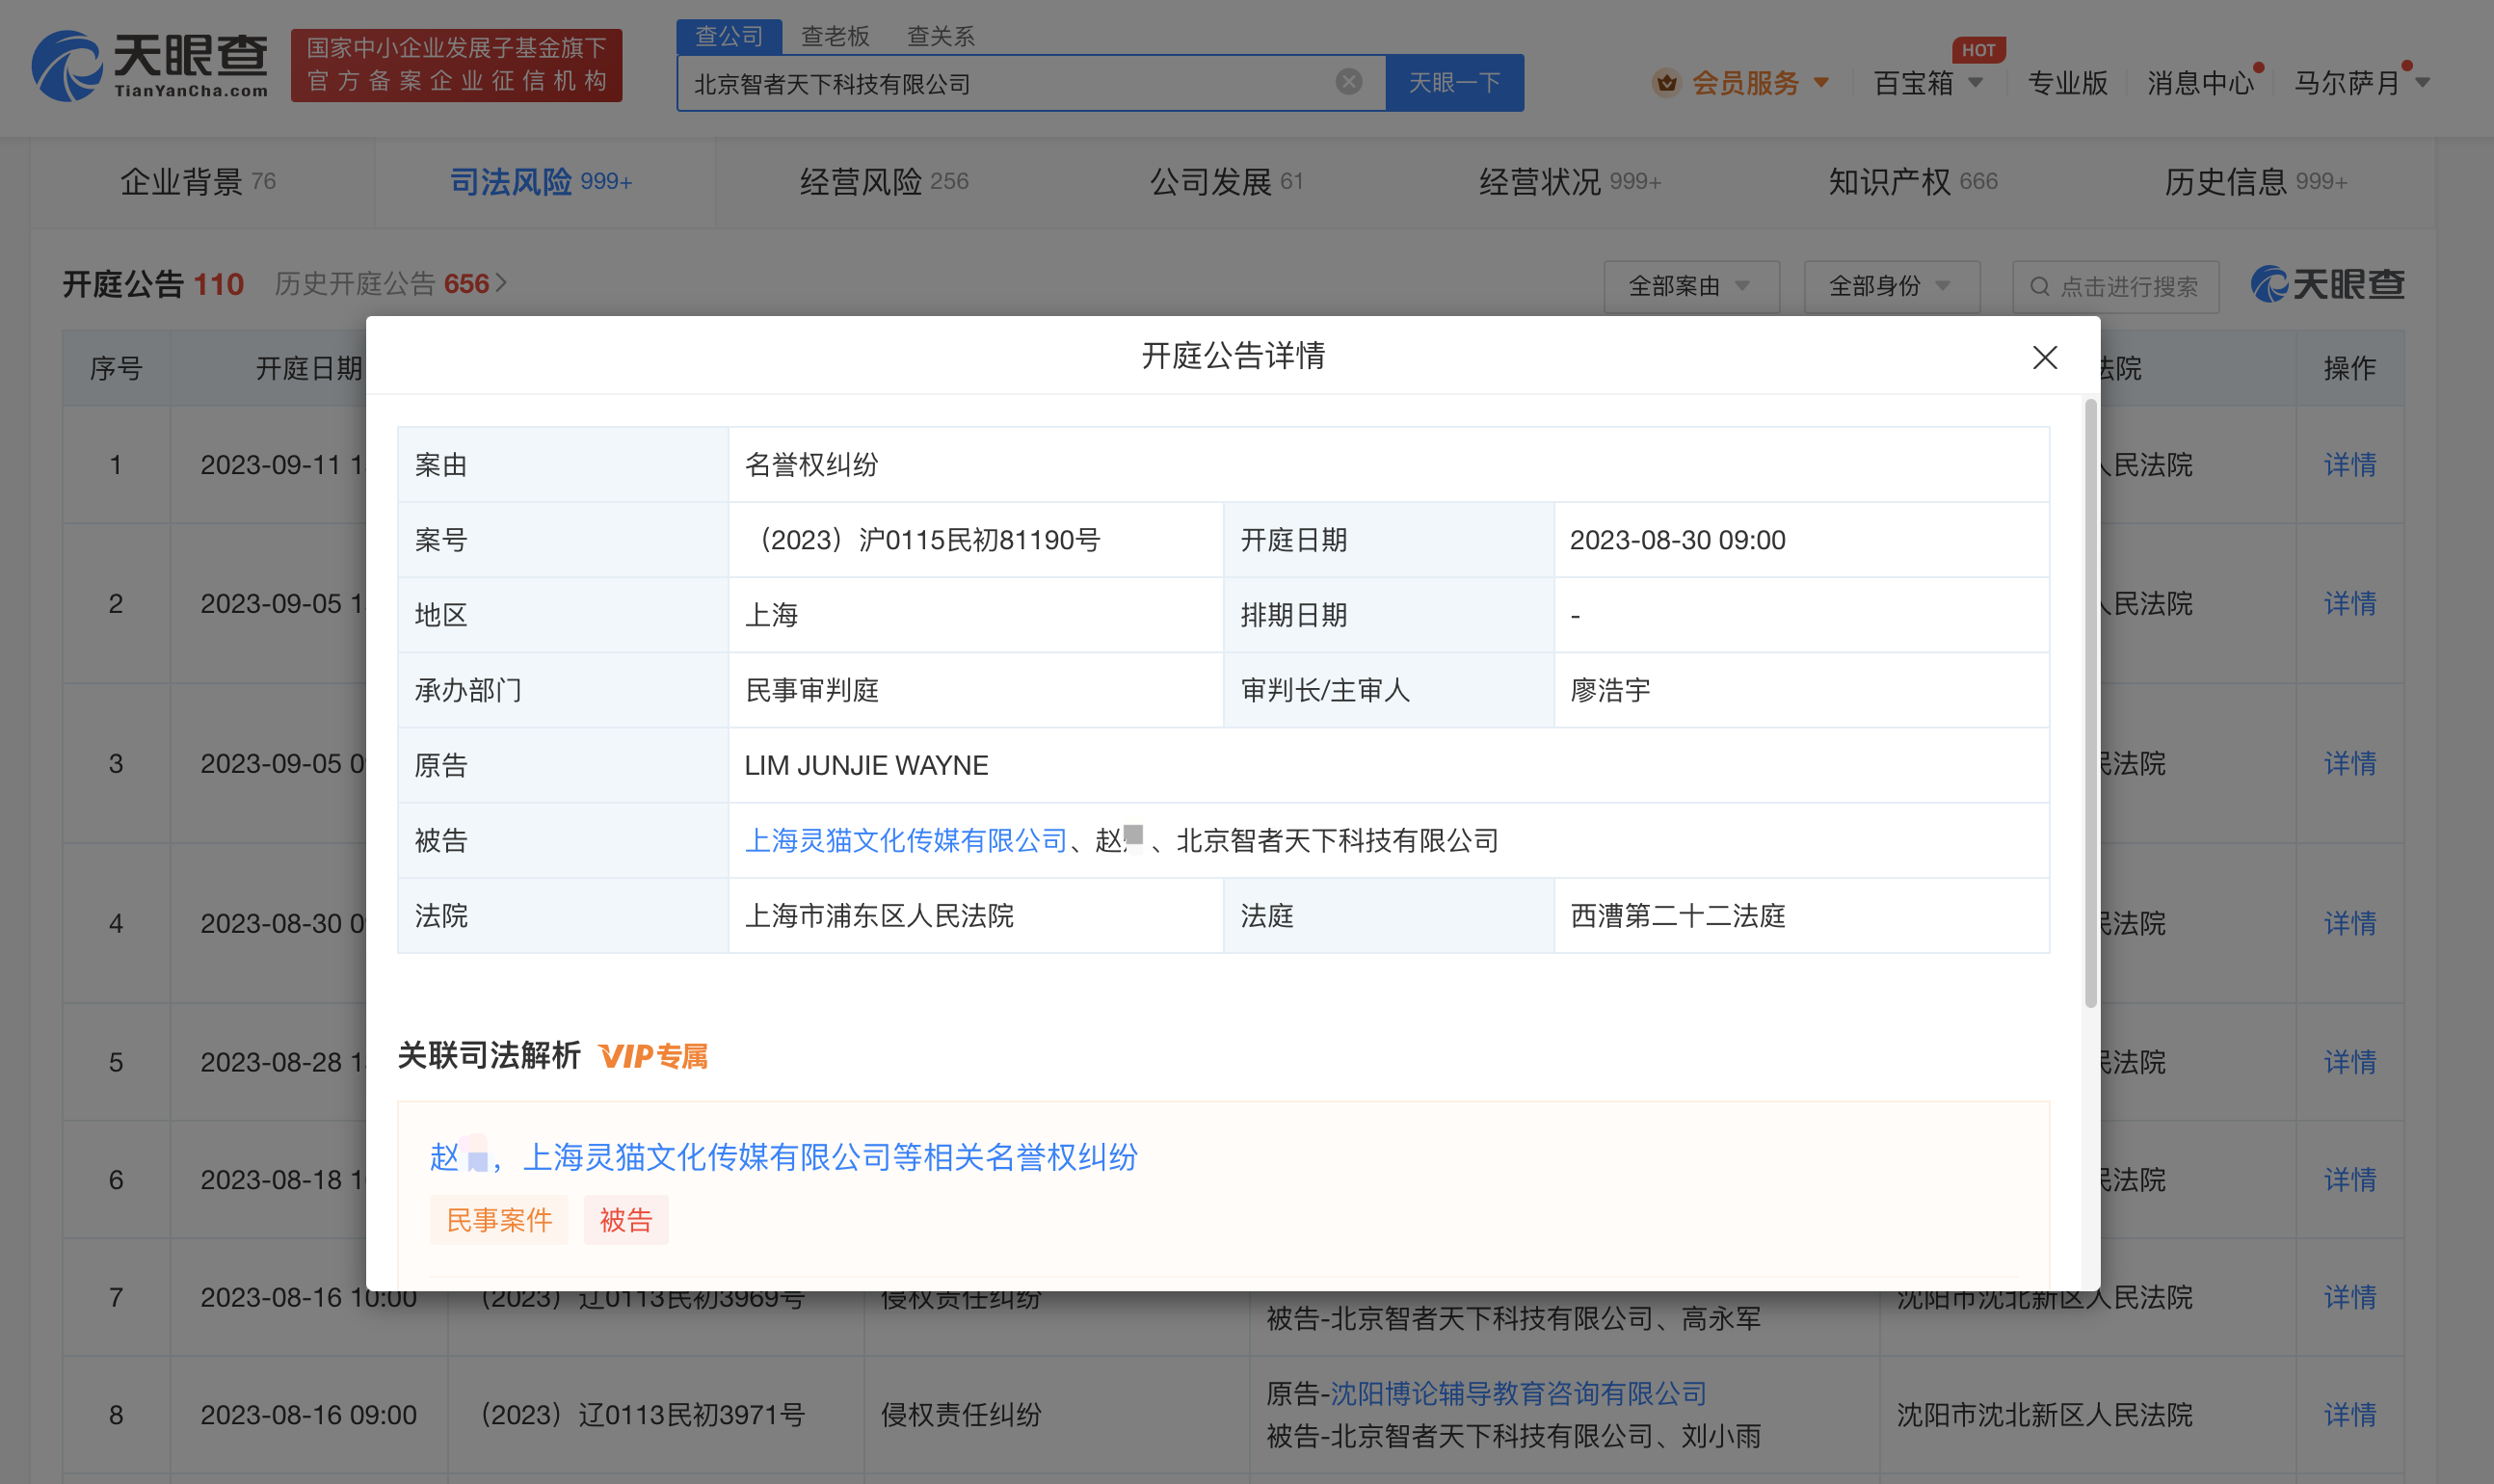Open the 全部身份 dropdown
This screenshot has height=1484, width=2494.
tap(1890, 287)
